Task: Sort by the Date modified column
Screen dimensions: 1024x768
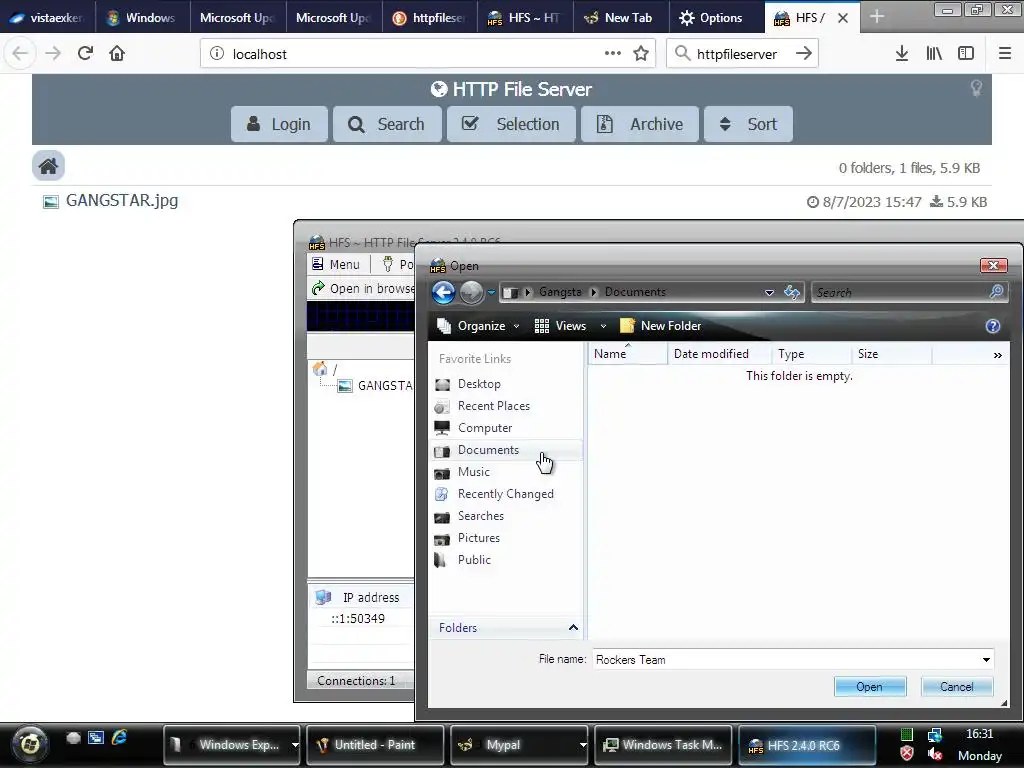Action: [x=719, y=354]
